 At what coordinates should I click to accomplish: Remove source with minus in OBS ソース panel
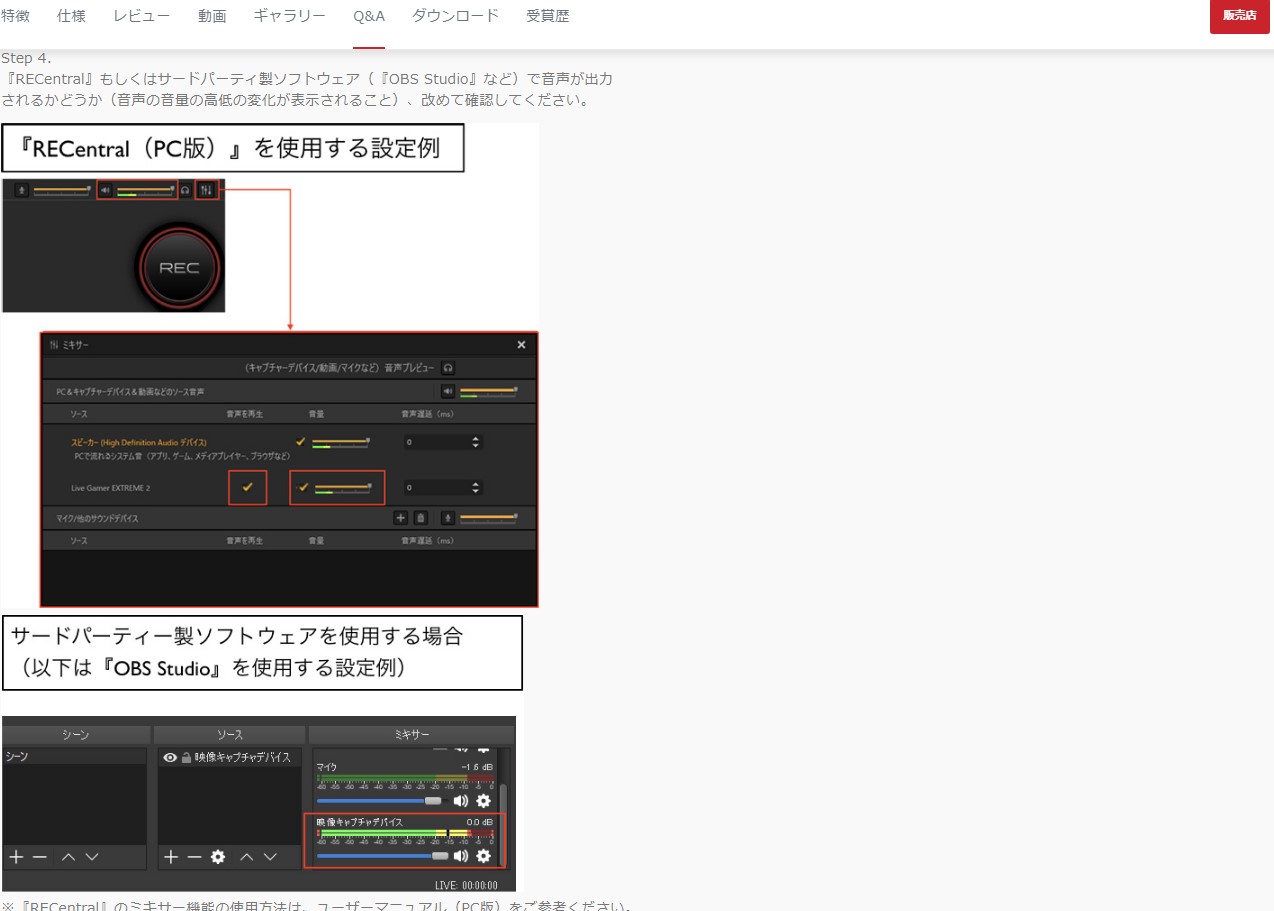(x=194, y=857)
